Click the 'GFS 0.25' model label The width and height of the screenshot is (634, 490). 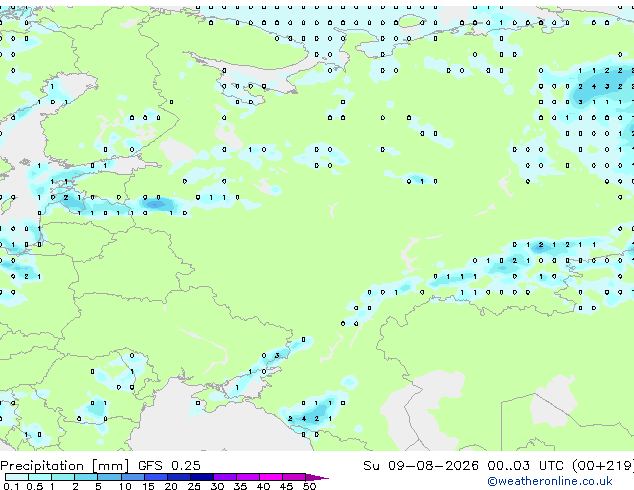point(169,466)
